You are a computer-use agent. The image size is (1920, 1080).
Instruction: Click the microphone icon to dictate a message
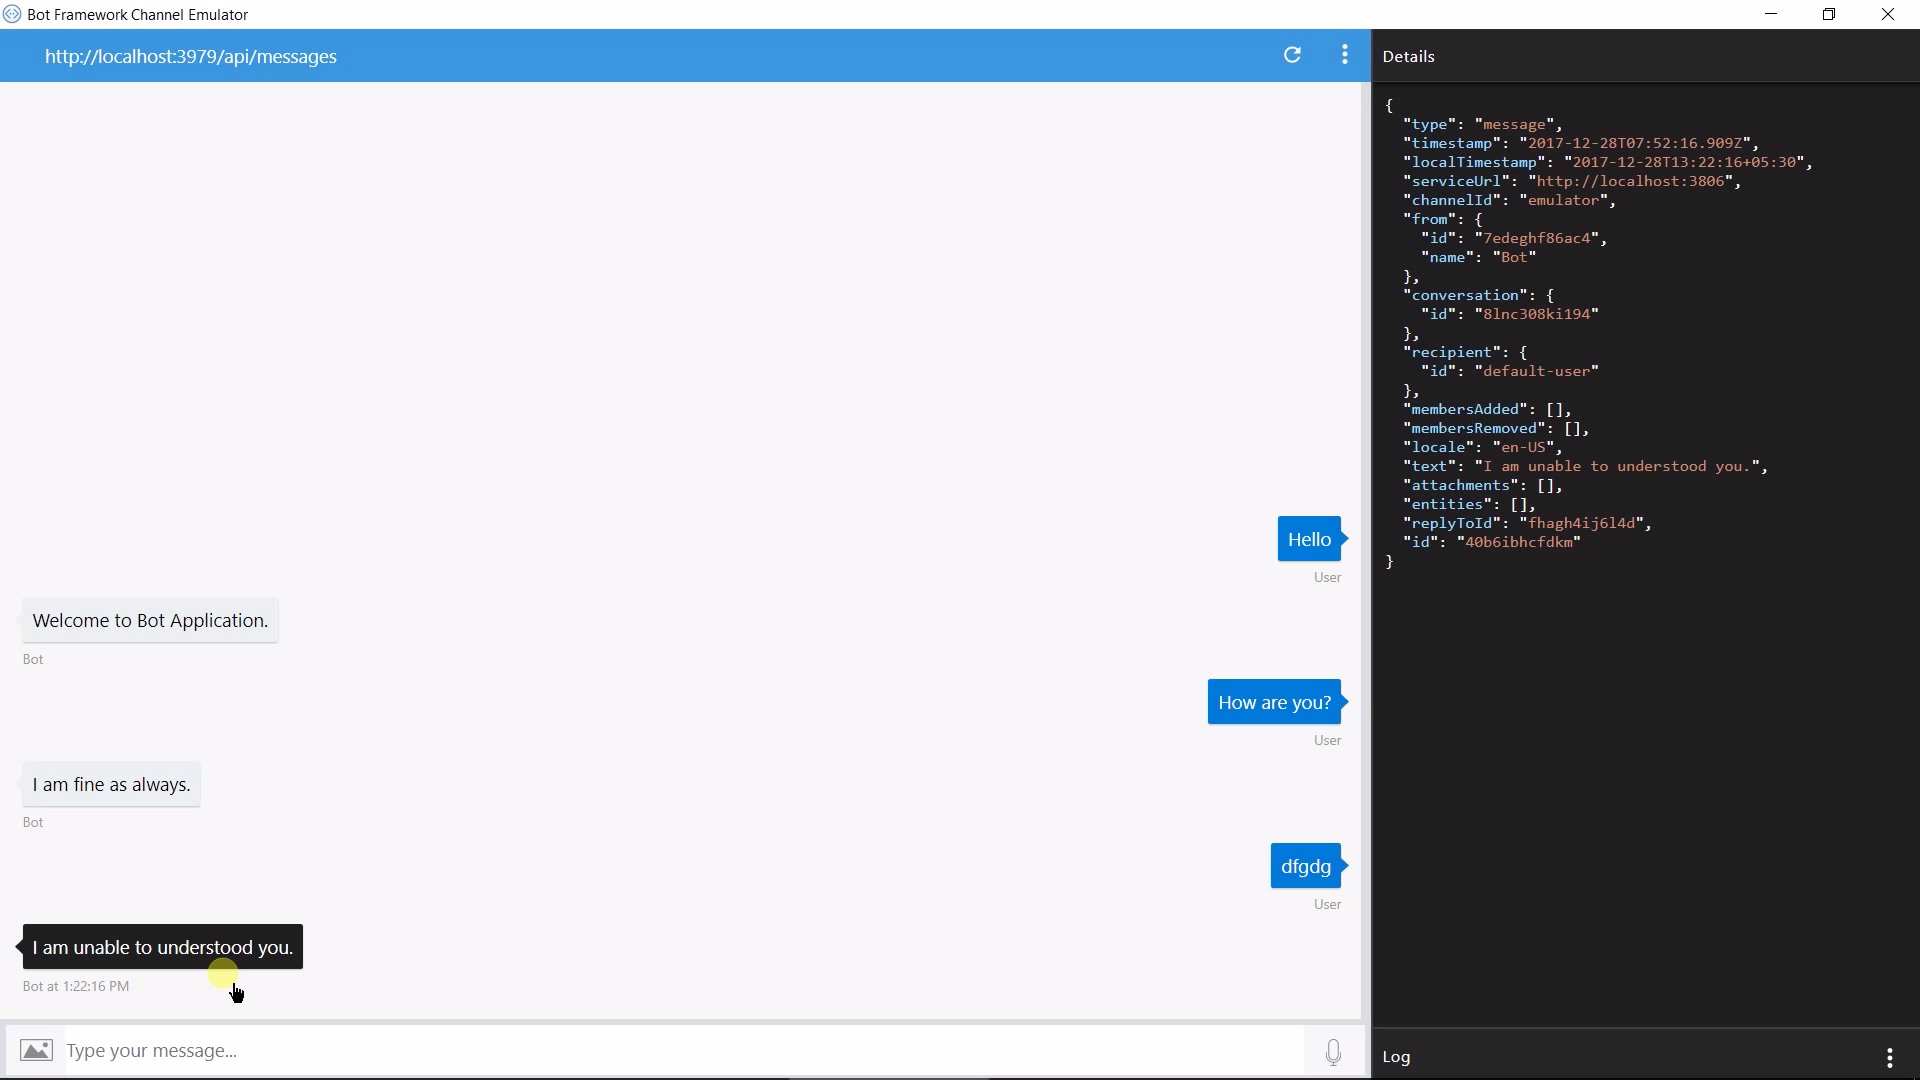(1334, 1051)
